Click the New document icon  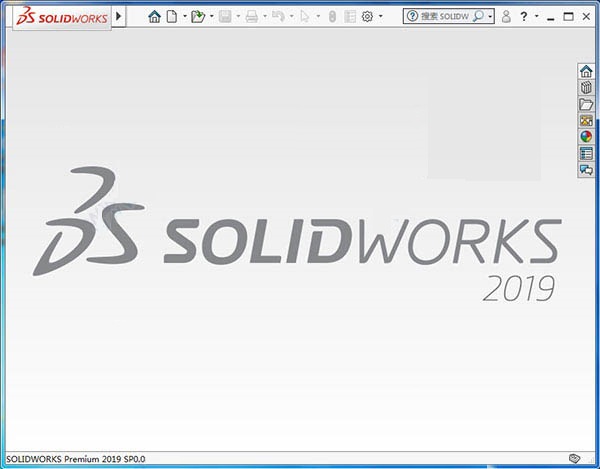tap(172, 17)
